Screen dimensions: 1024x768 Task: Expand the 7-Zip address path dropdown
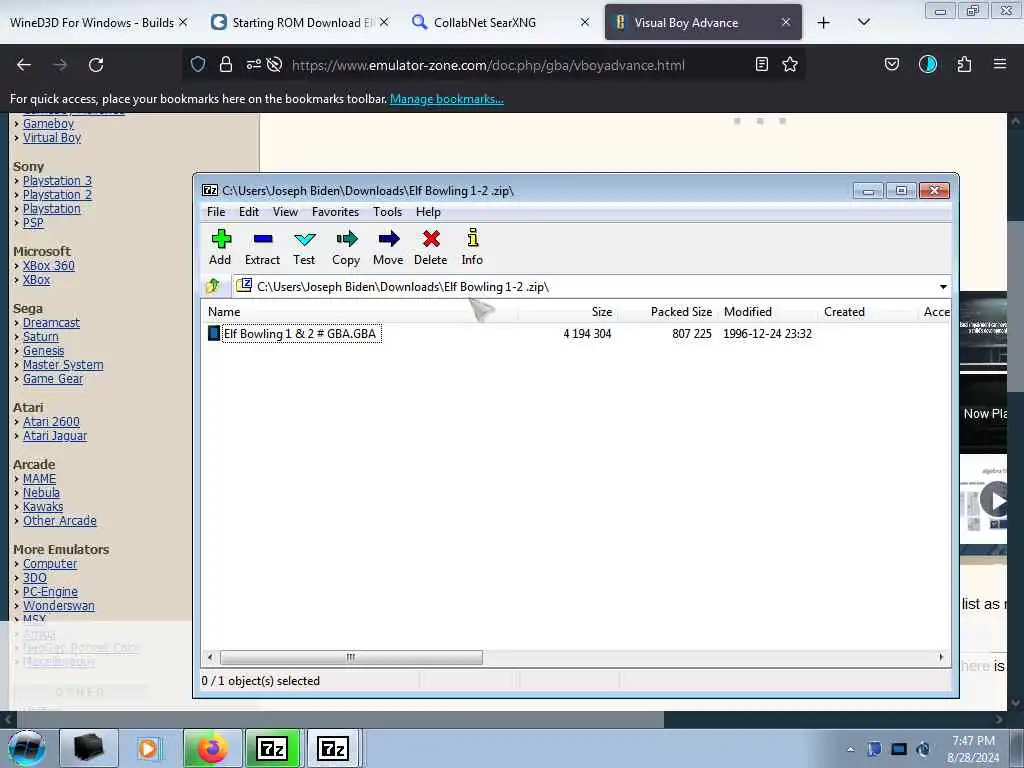[x=943, y=287]
